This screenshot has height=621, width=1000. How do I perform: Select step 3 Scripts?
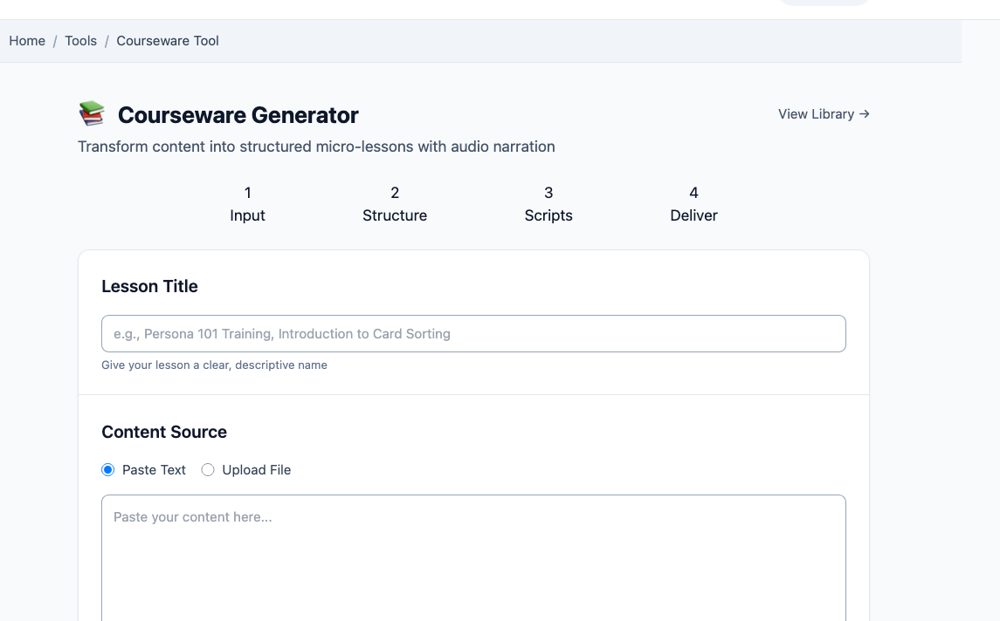pos(548,204)
